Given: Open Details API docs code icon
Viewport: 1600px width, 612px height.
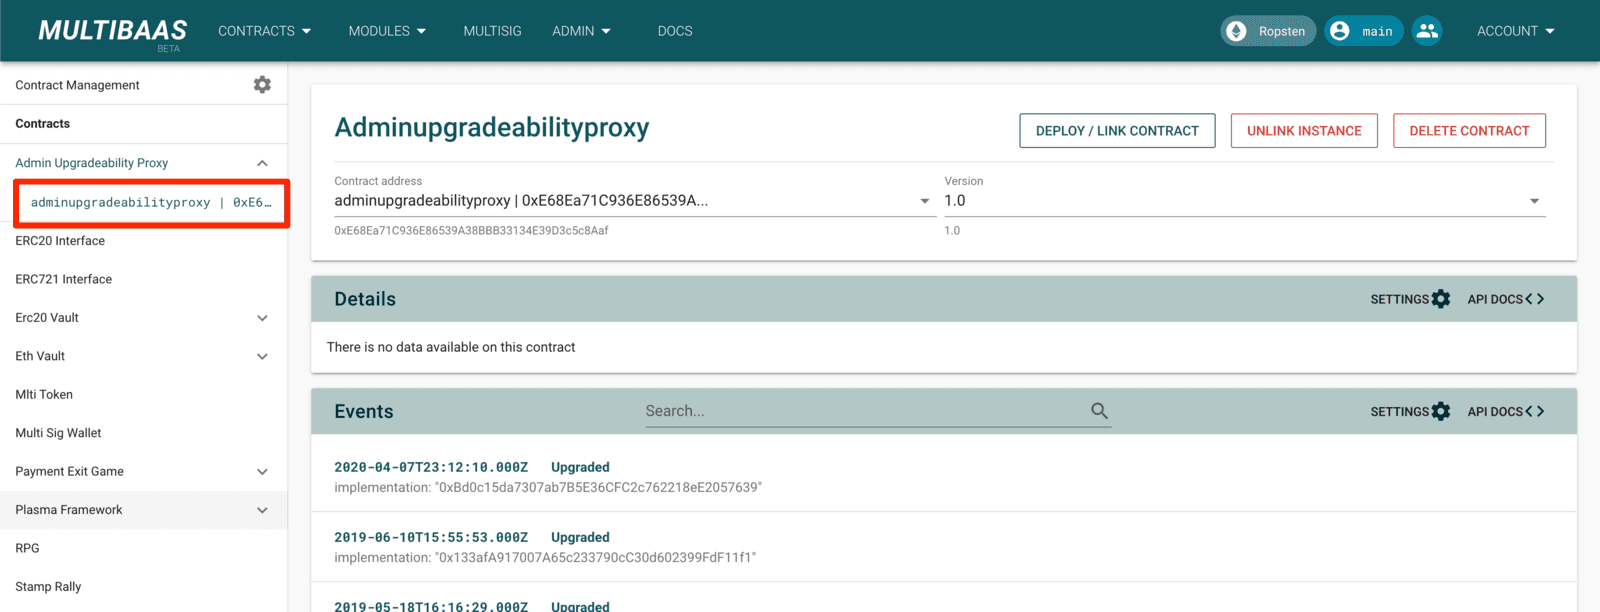Looking at the screenshot, I should (x=1535, y=299).
